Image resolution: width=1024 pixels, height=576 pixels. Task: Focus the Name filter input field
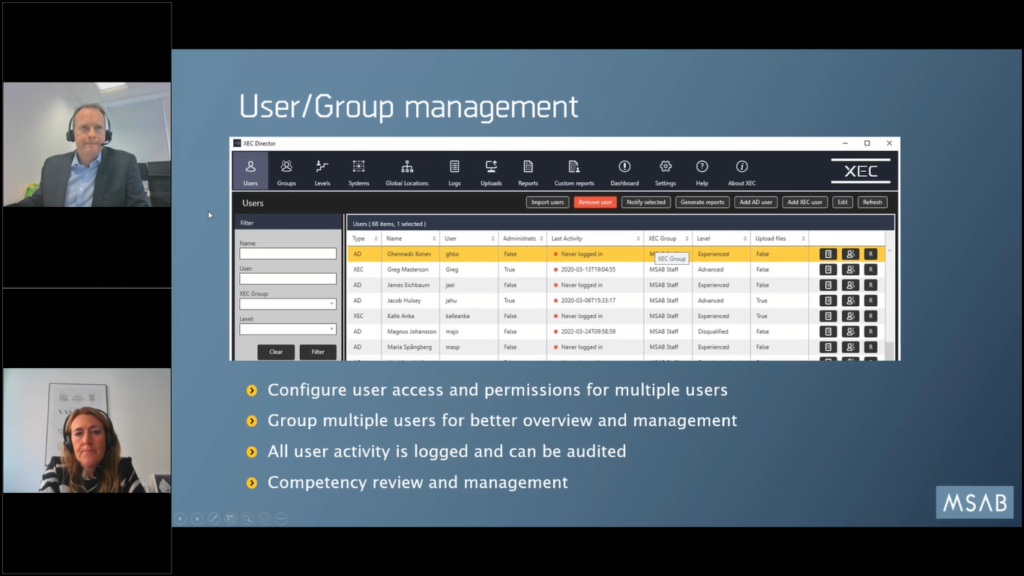pyautogui.click(x=288, y=253)
